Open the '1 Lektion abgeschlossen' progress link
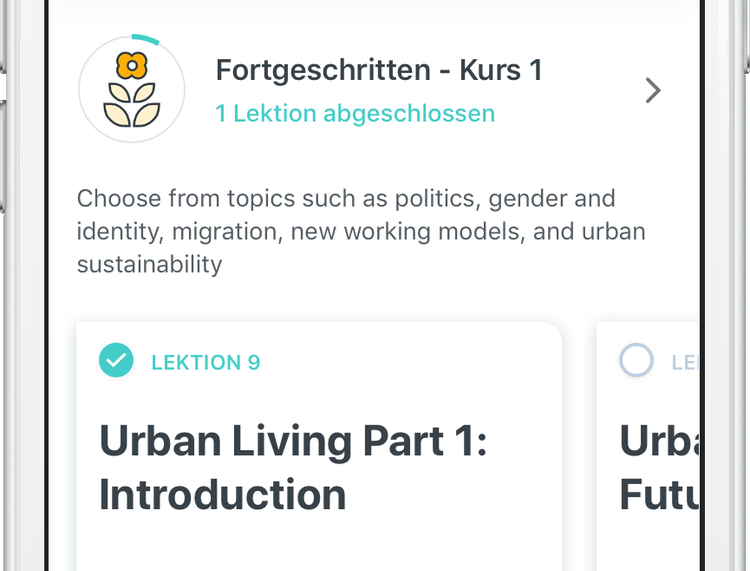The height and width of the screenshot is (571, 750). point(355,113)
